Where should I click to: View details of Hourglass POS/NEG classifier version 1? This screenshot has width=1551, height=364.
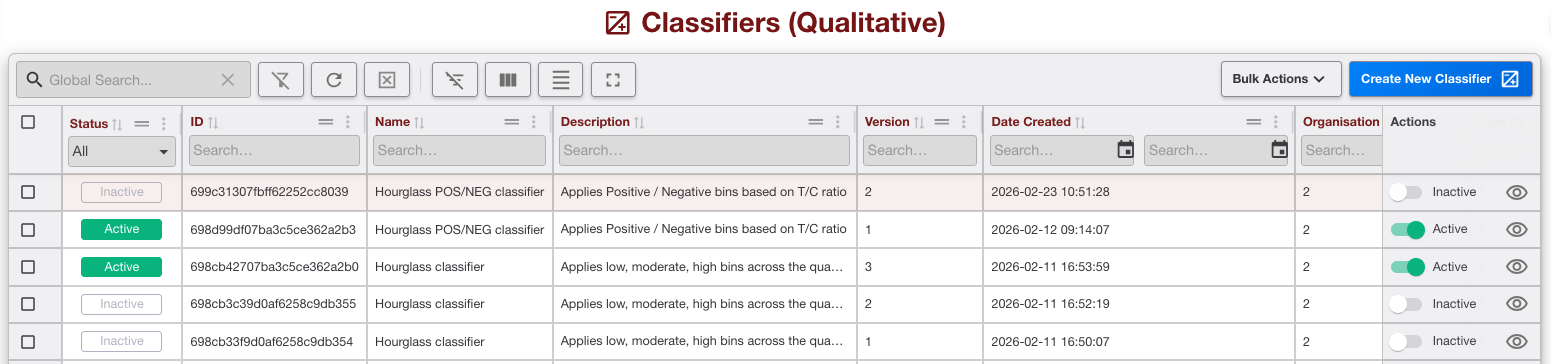pos(1516,229)
